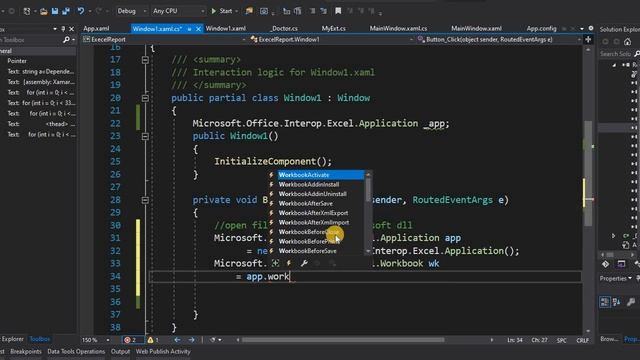640x360 pixels.
Task: Open the Breakpoints panel tab
Action: pos(26,351)
